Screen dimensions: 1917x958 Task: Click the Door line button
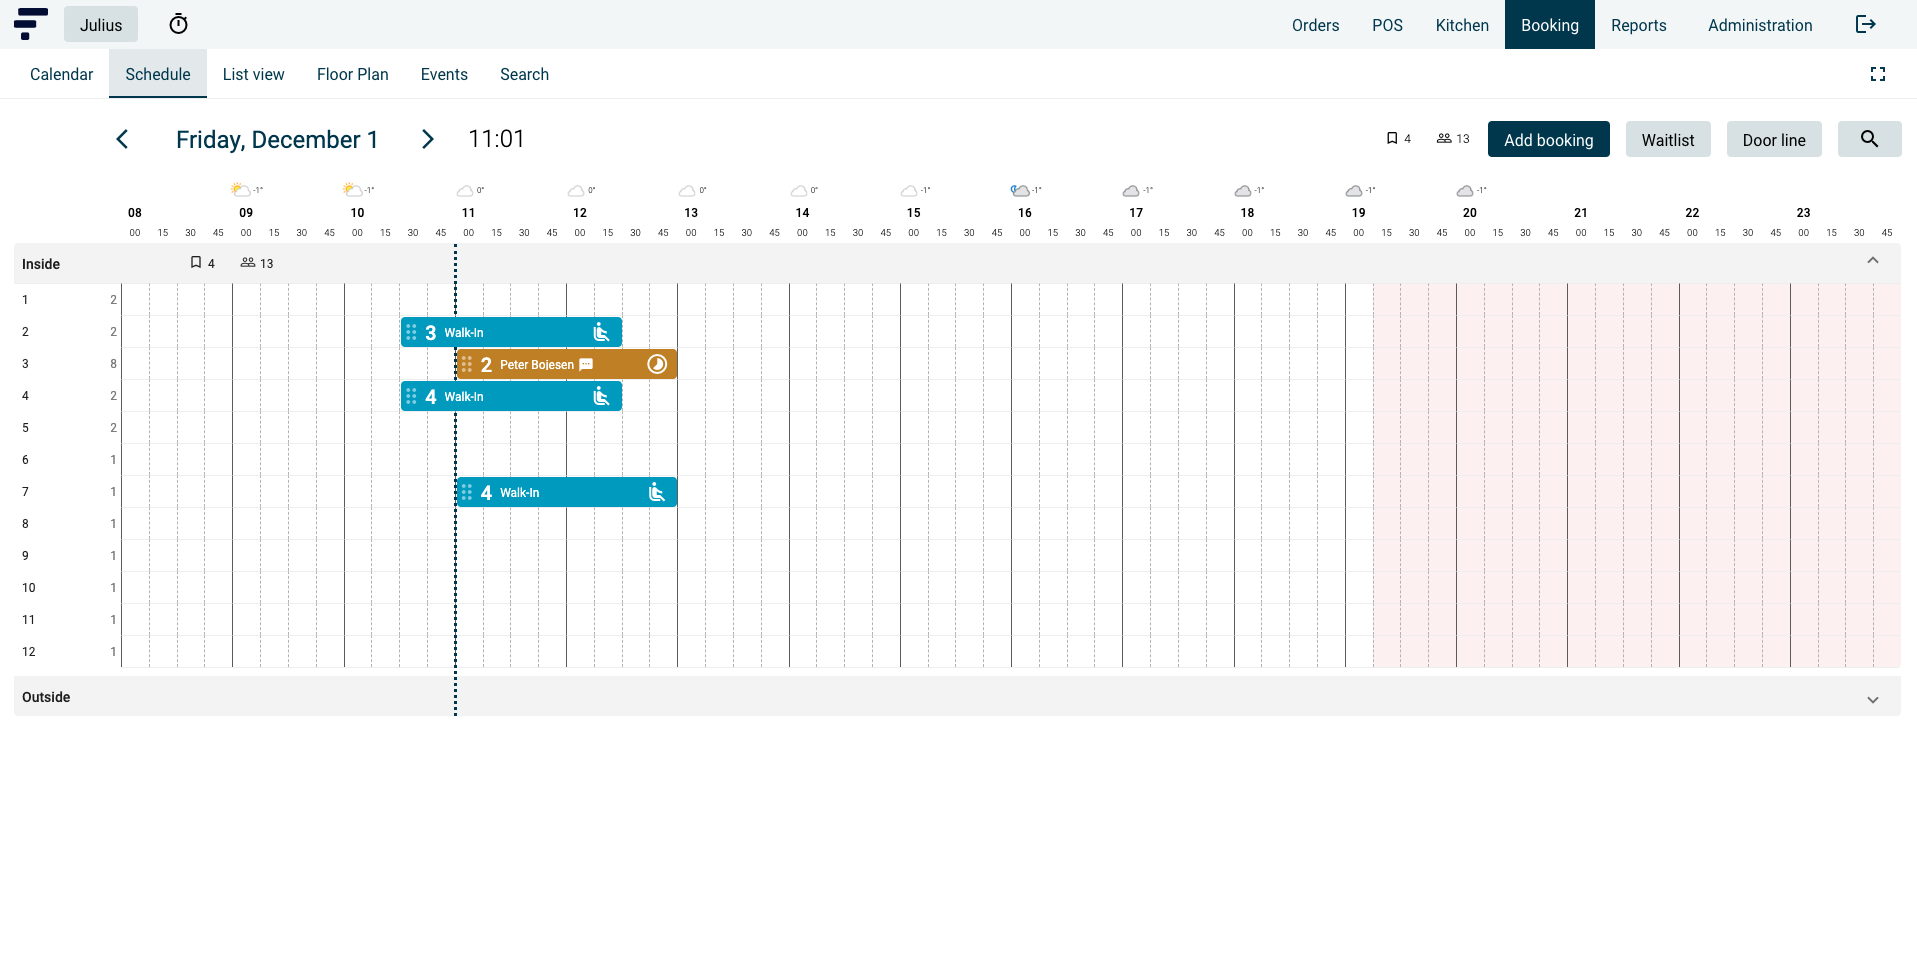1773,140
